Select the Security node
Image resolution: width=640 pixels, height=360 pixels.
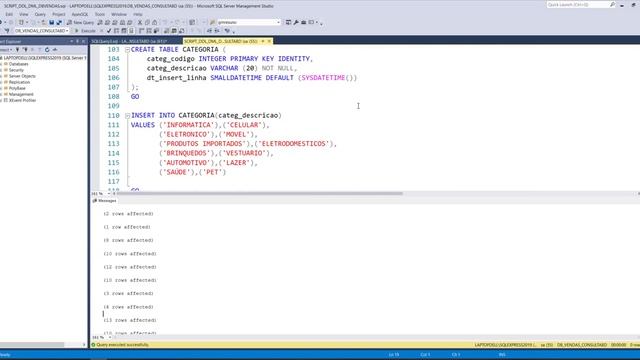tap(16, 70)
